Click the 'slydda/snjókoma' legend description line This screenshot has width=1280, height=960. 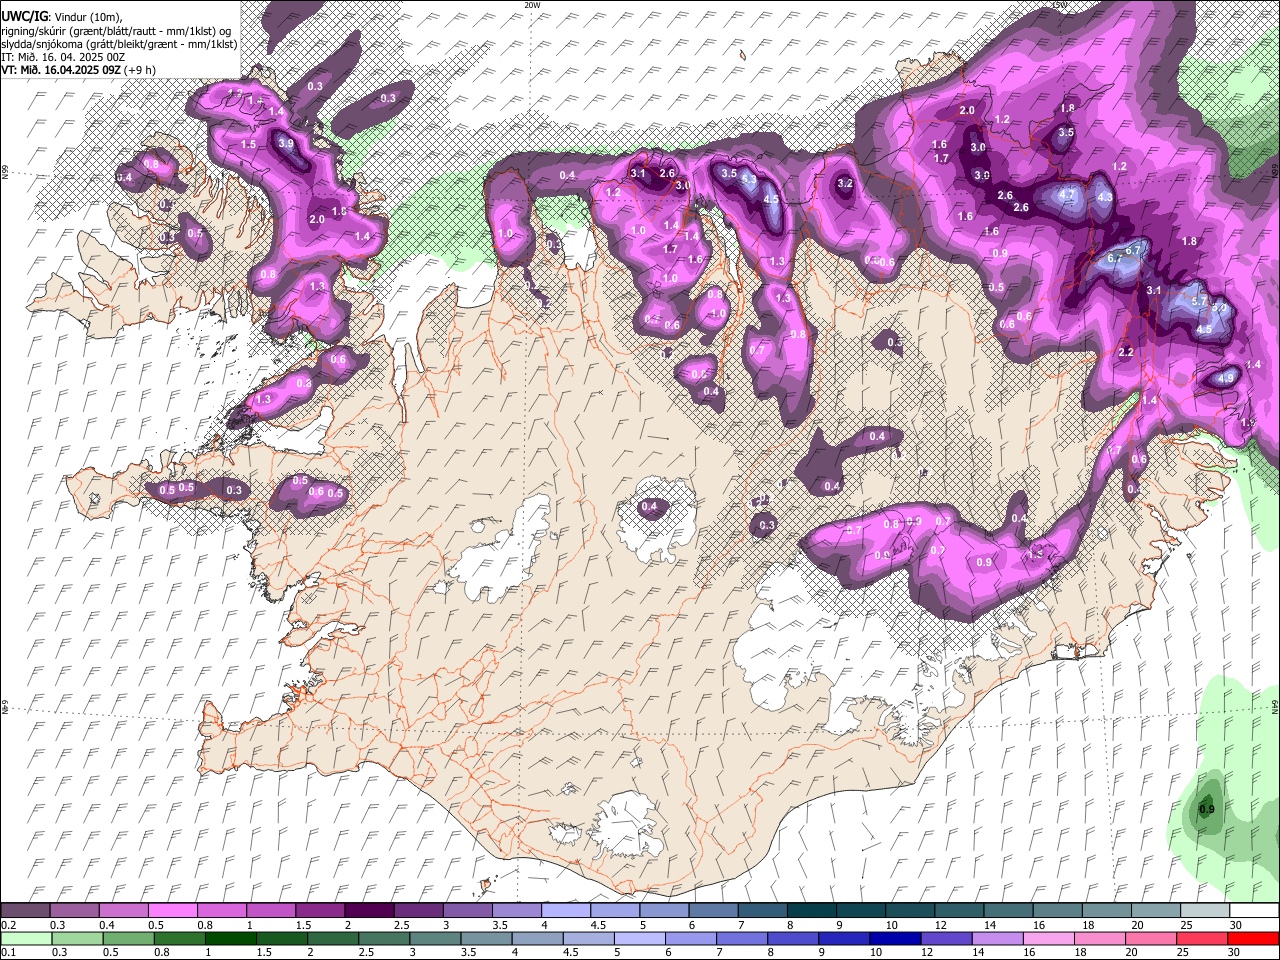[119, 44]
